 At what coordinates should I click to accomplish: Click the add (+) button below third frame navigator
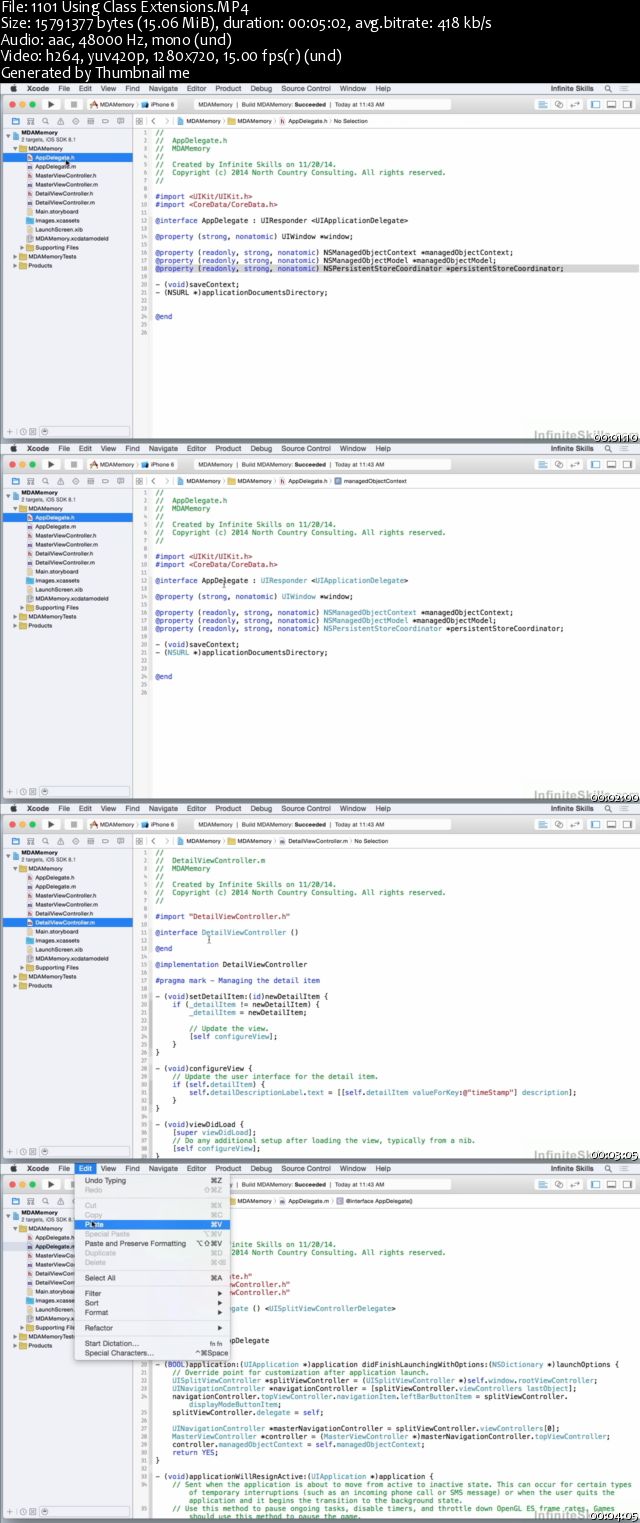[x=9, y=1151]
